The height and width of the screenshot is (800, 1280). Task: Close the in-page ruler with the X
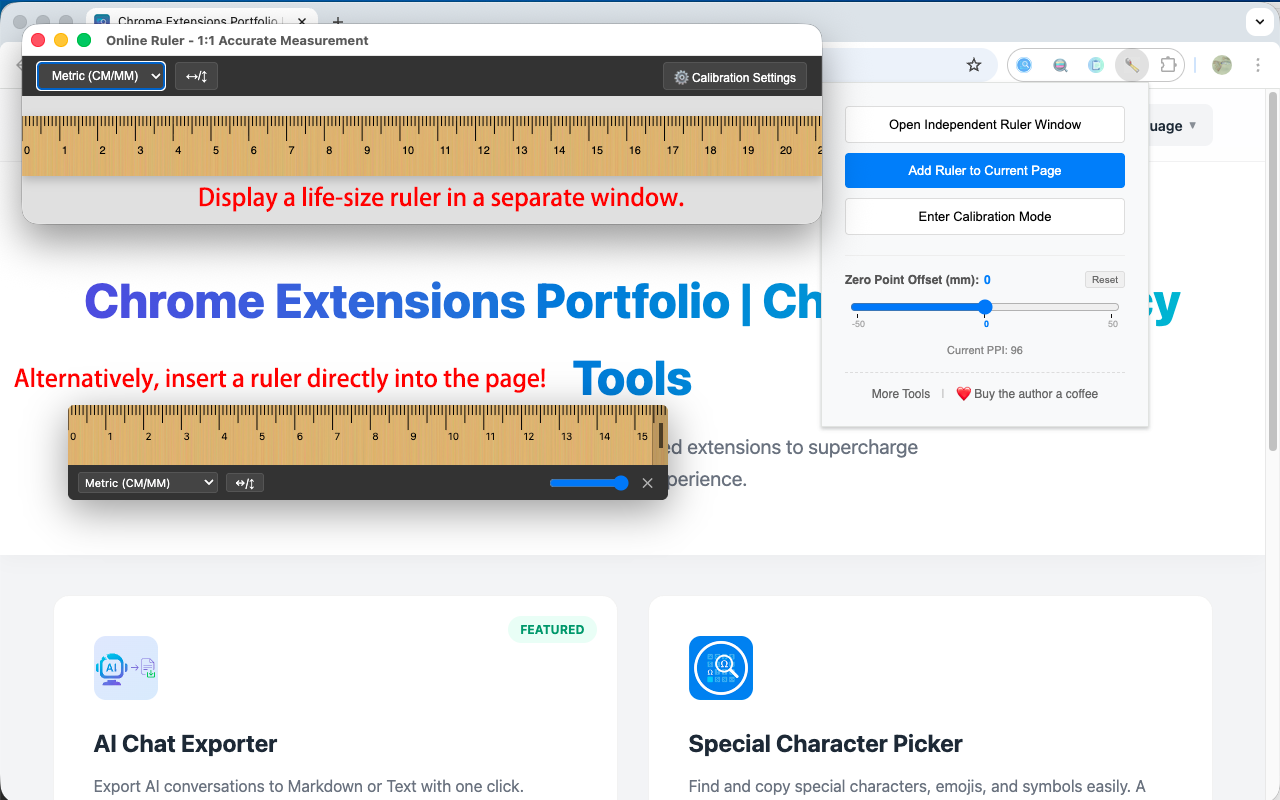pyautogui.click(x=647, y=483)
